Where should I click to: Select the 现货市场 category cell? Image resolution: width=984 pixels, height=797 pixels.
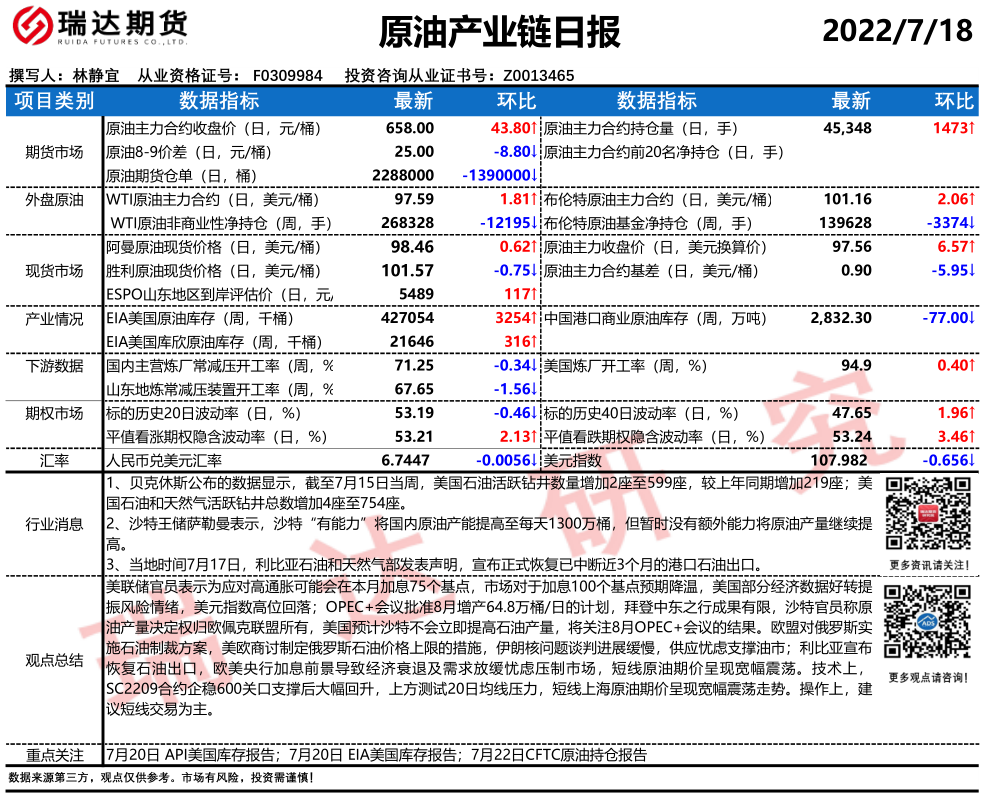(x=54, y=270)
